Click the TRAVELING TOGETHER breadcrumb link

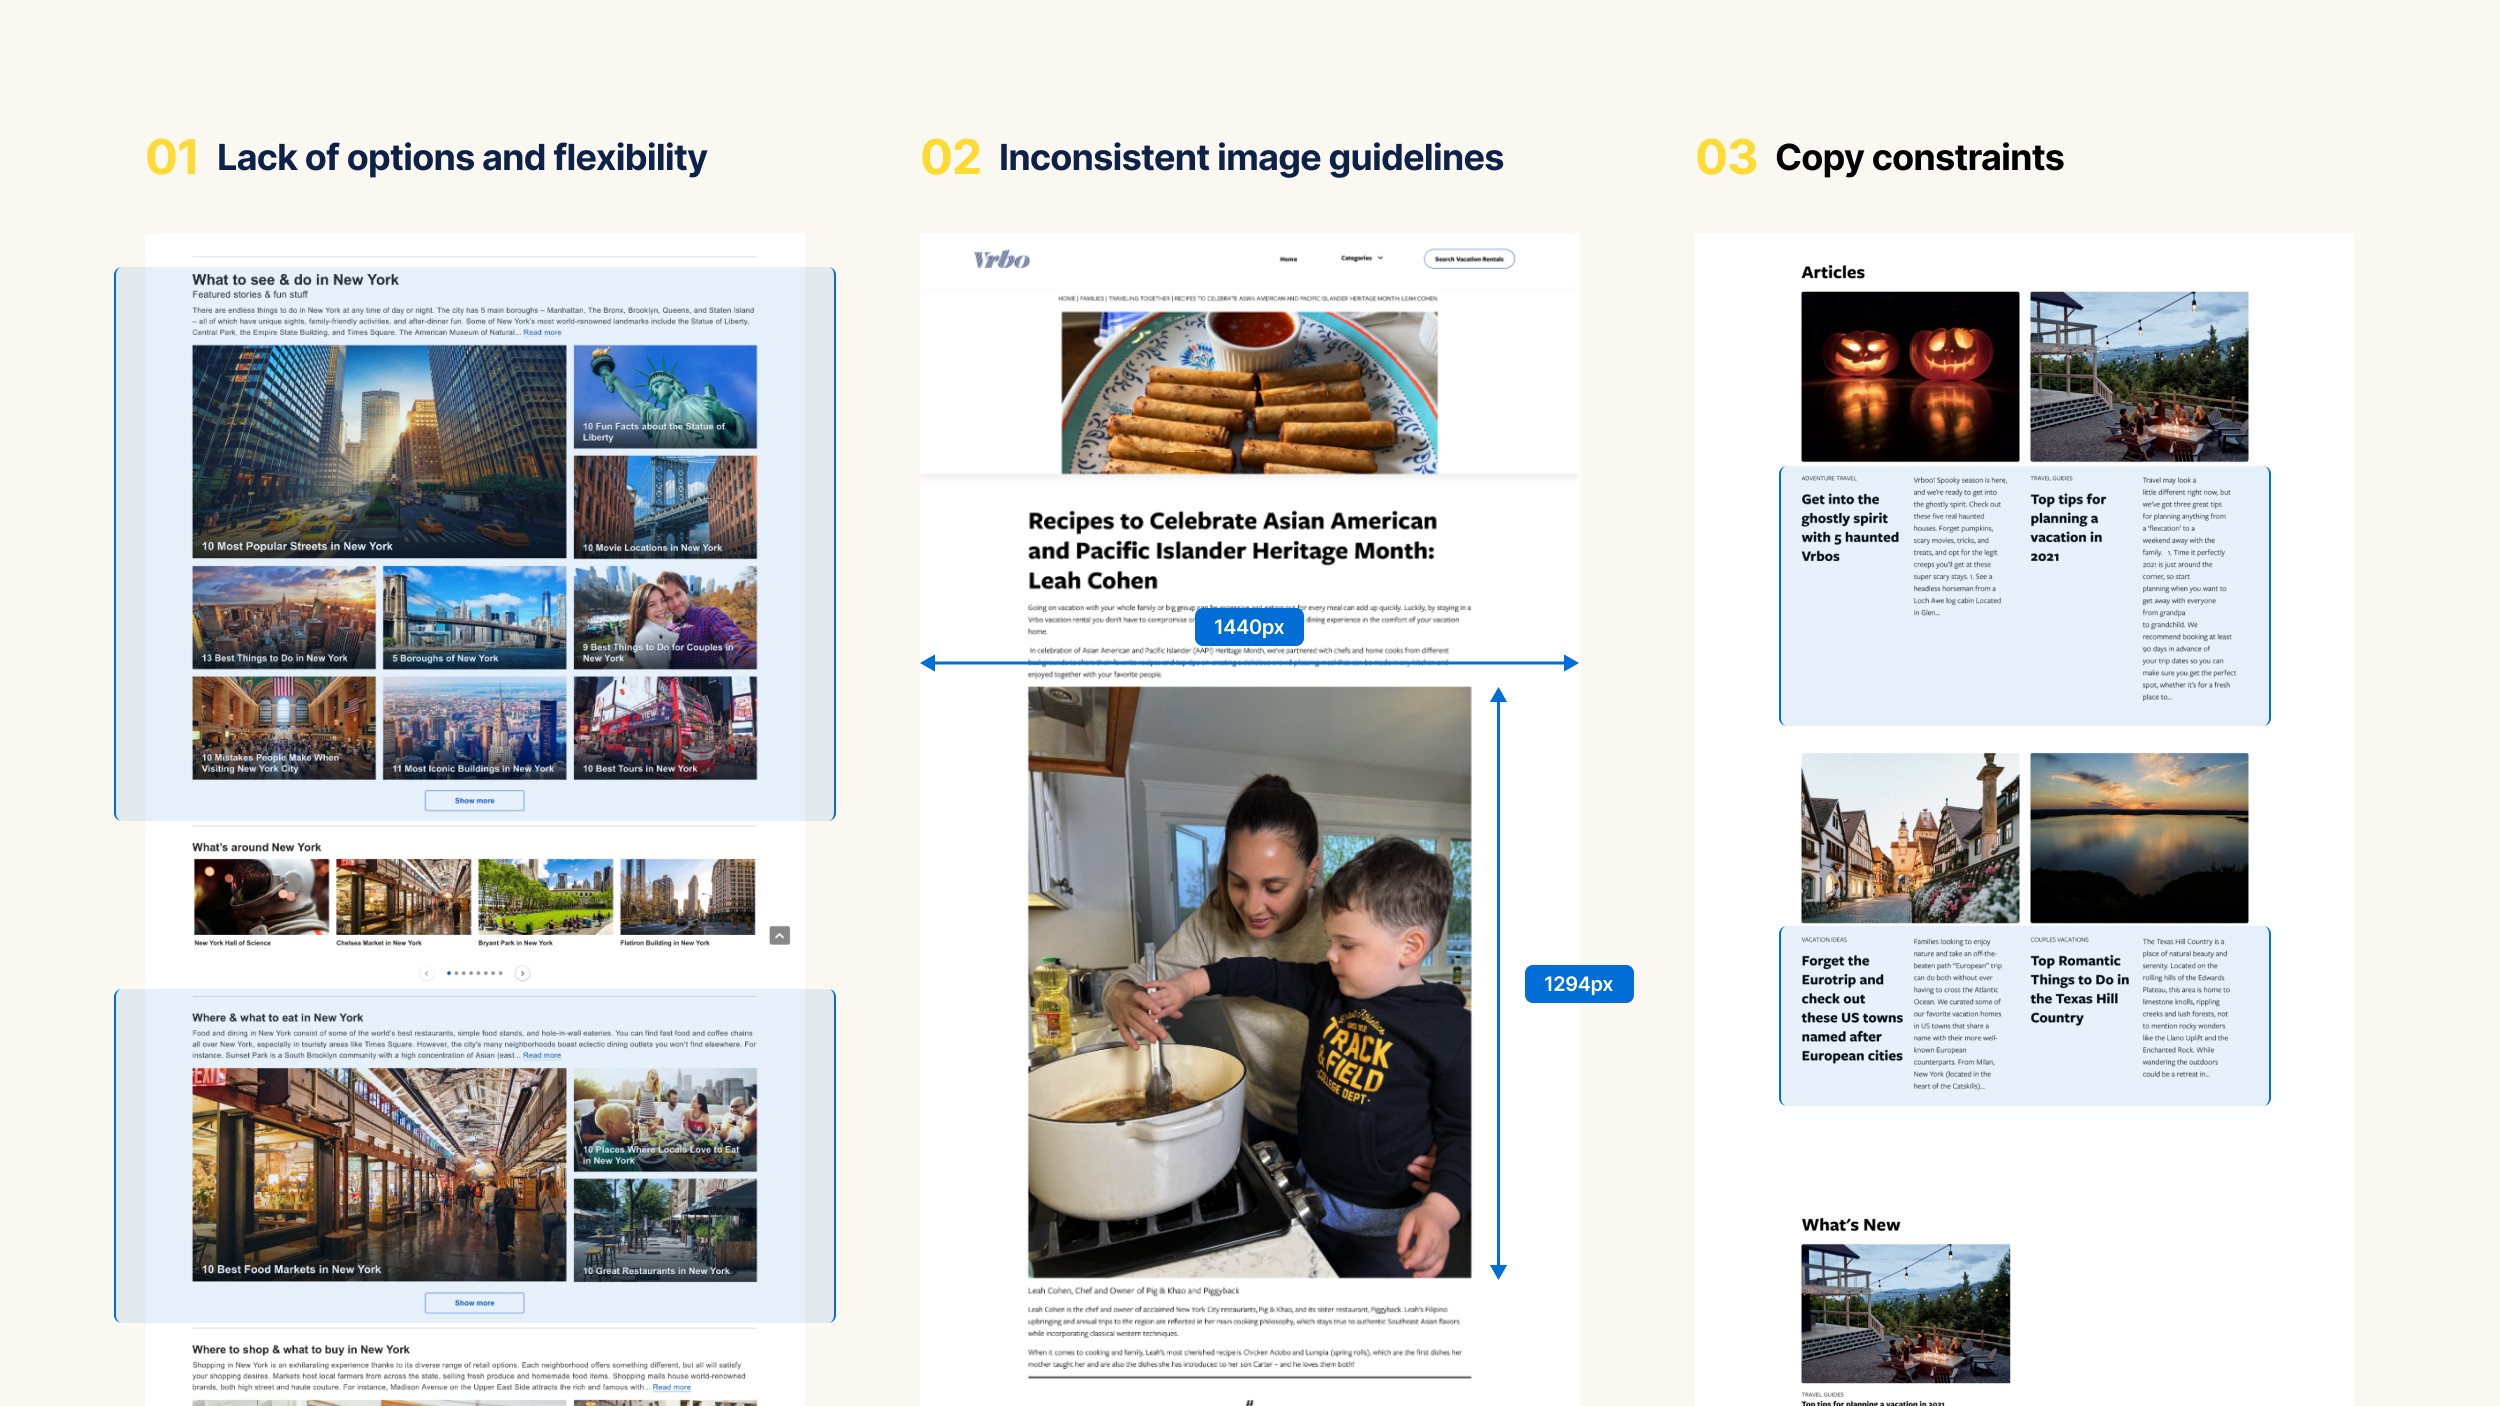[x=1140, y=299]
